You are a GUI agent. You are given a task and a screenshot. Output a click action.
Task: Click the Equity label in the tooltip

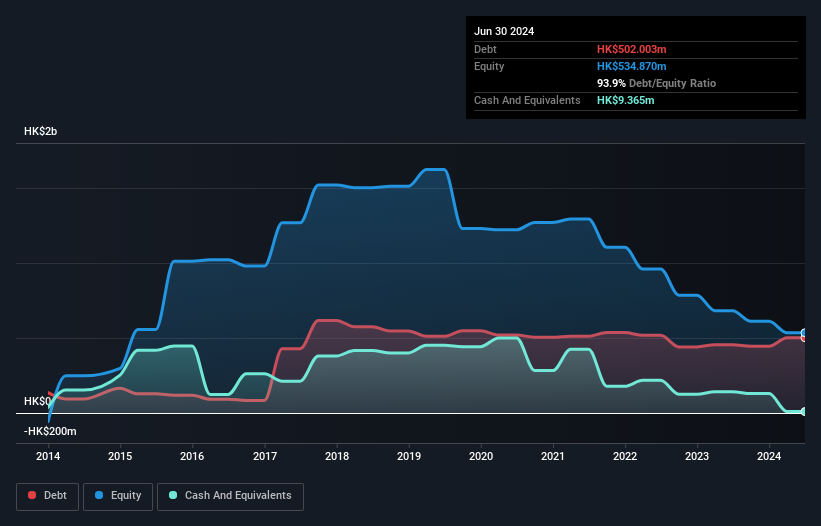[x=489, y=66]
